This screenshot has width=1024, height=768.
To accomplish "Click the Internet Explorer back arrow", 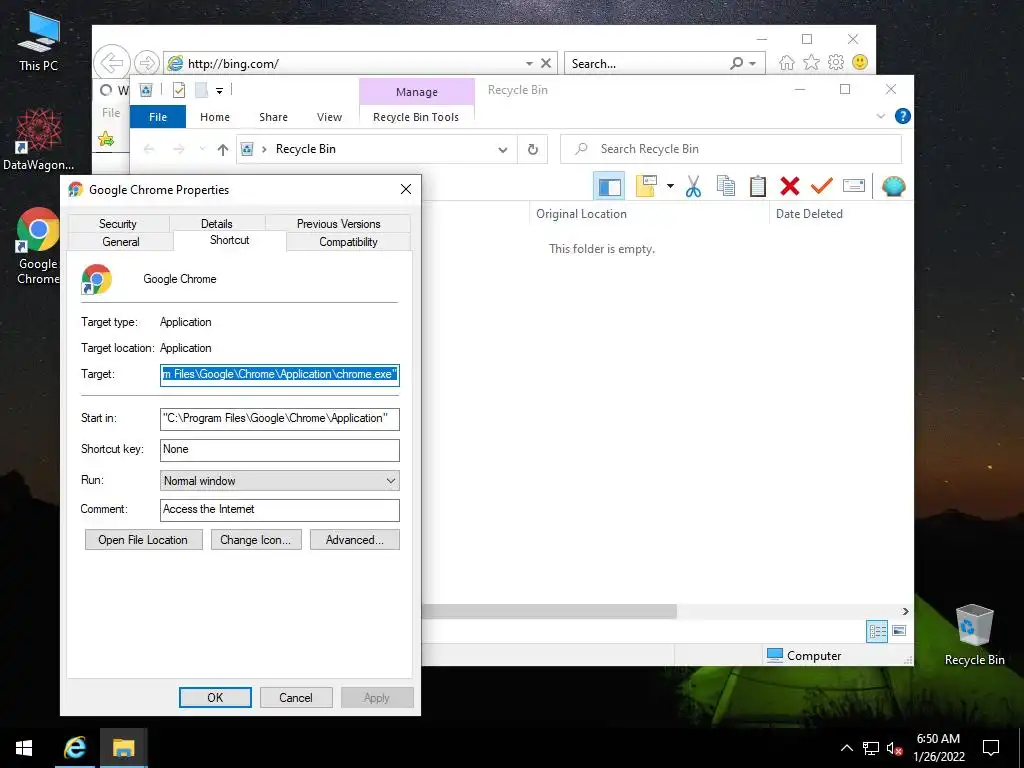I will point(112,63).
